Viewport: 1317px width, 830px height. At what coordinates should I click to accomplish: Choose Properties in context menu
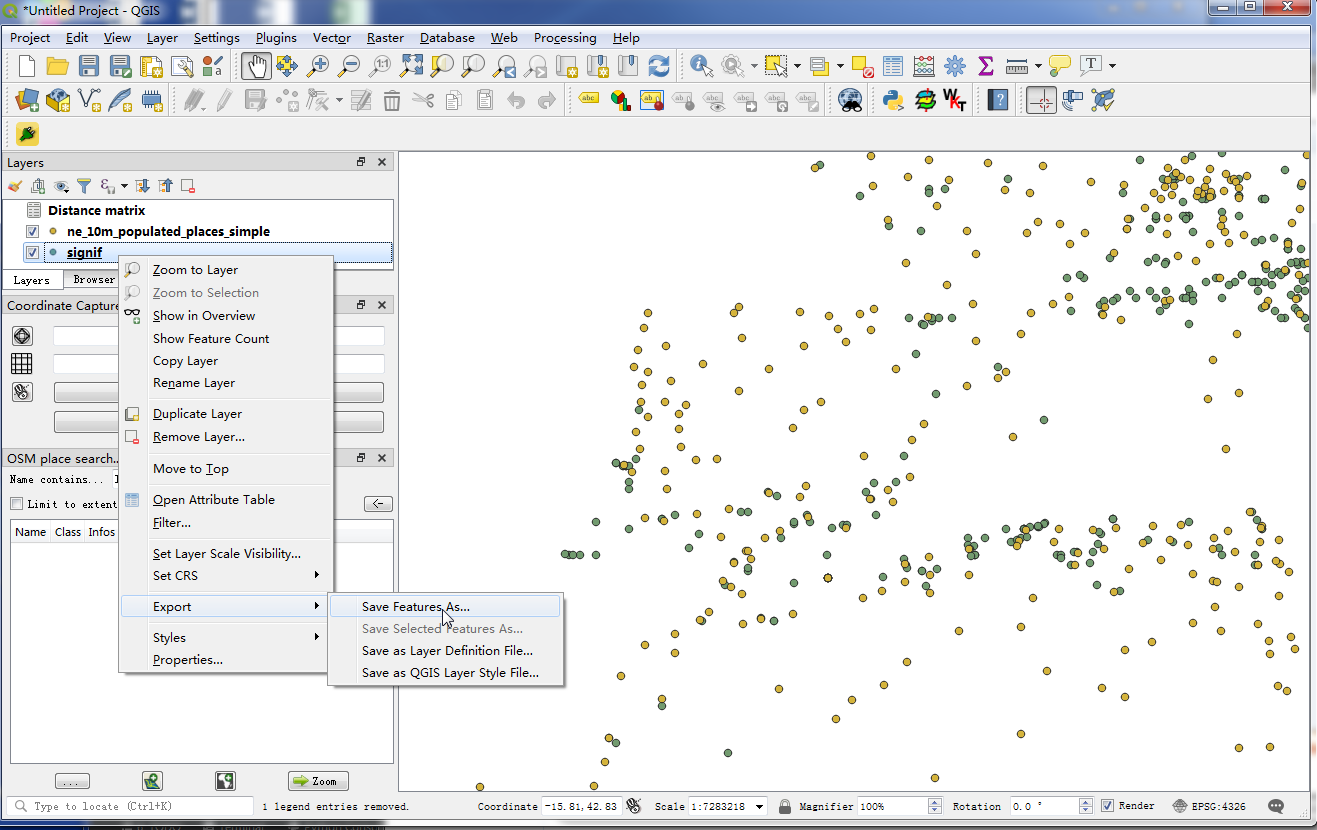[225, 659]
